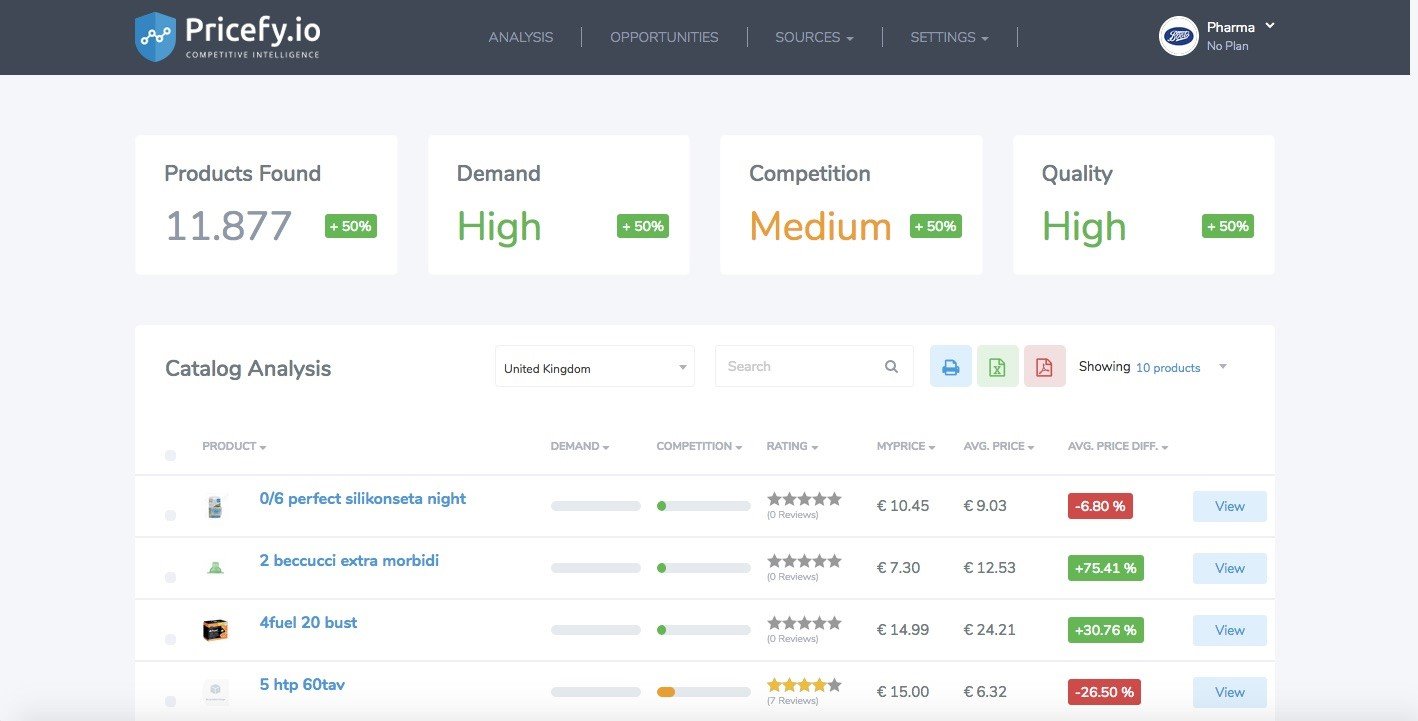This screenshot has width=1418, height=721.
Task: Click the print icon button
Action: tap(950, 367)
